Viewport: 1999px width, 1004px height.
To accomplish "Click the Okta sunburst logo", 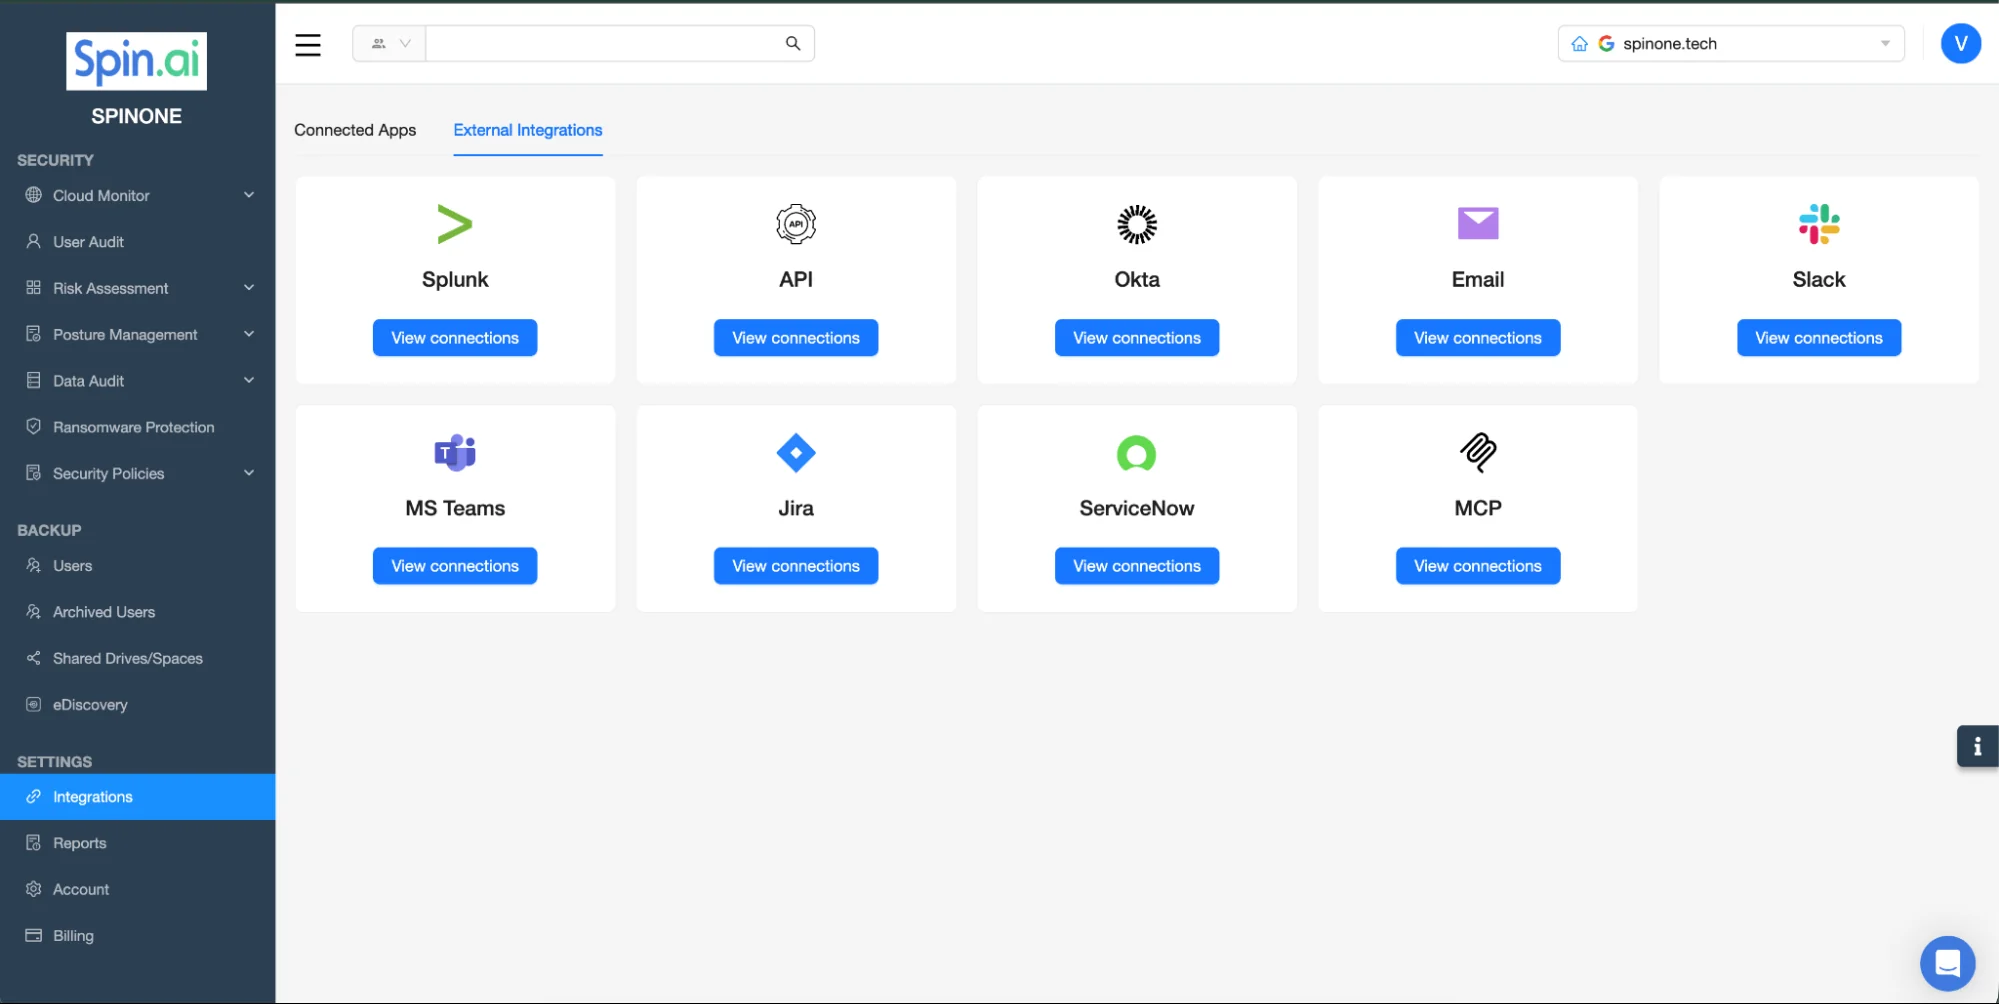I will pyautogui.click(x=1137, y=224).
